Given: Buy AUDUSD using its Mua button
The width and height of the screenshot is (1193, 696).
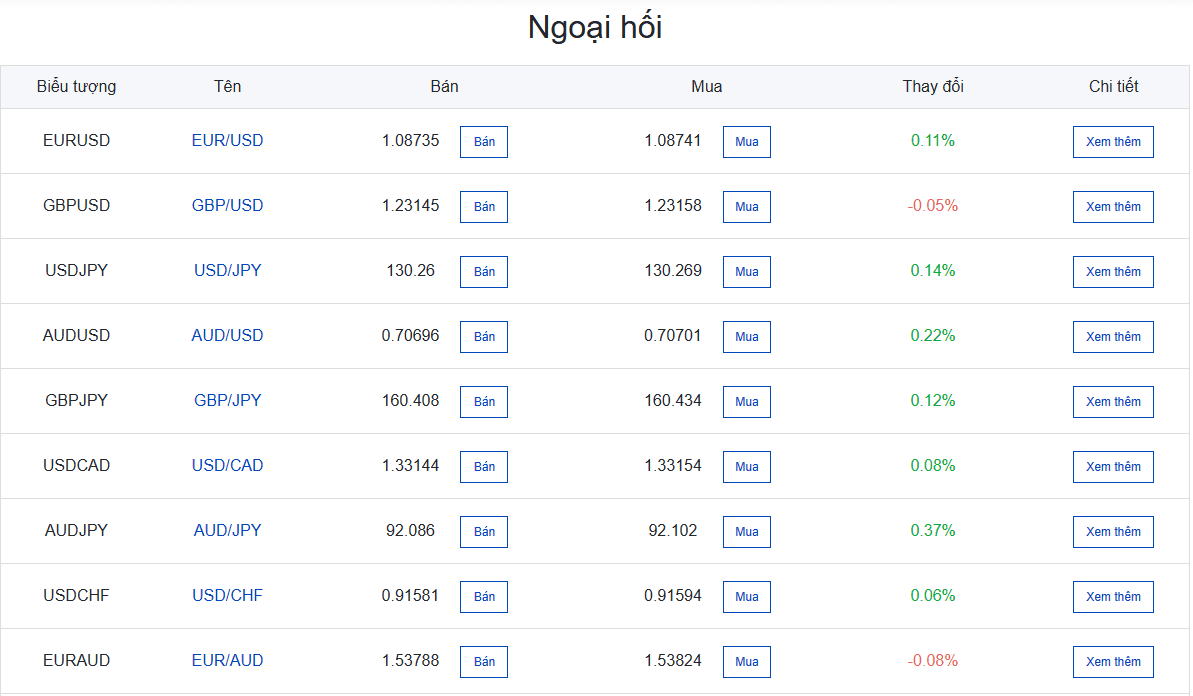Looking at the screenshot, I should click(746, 337).
